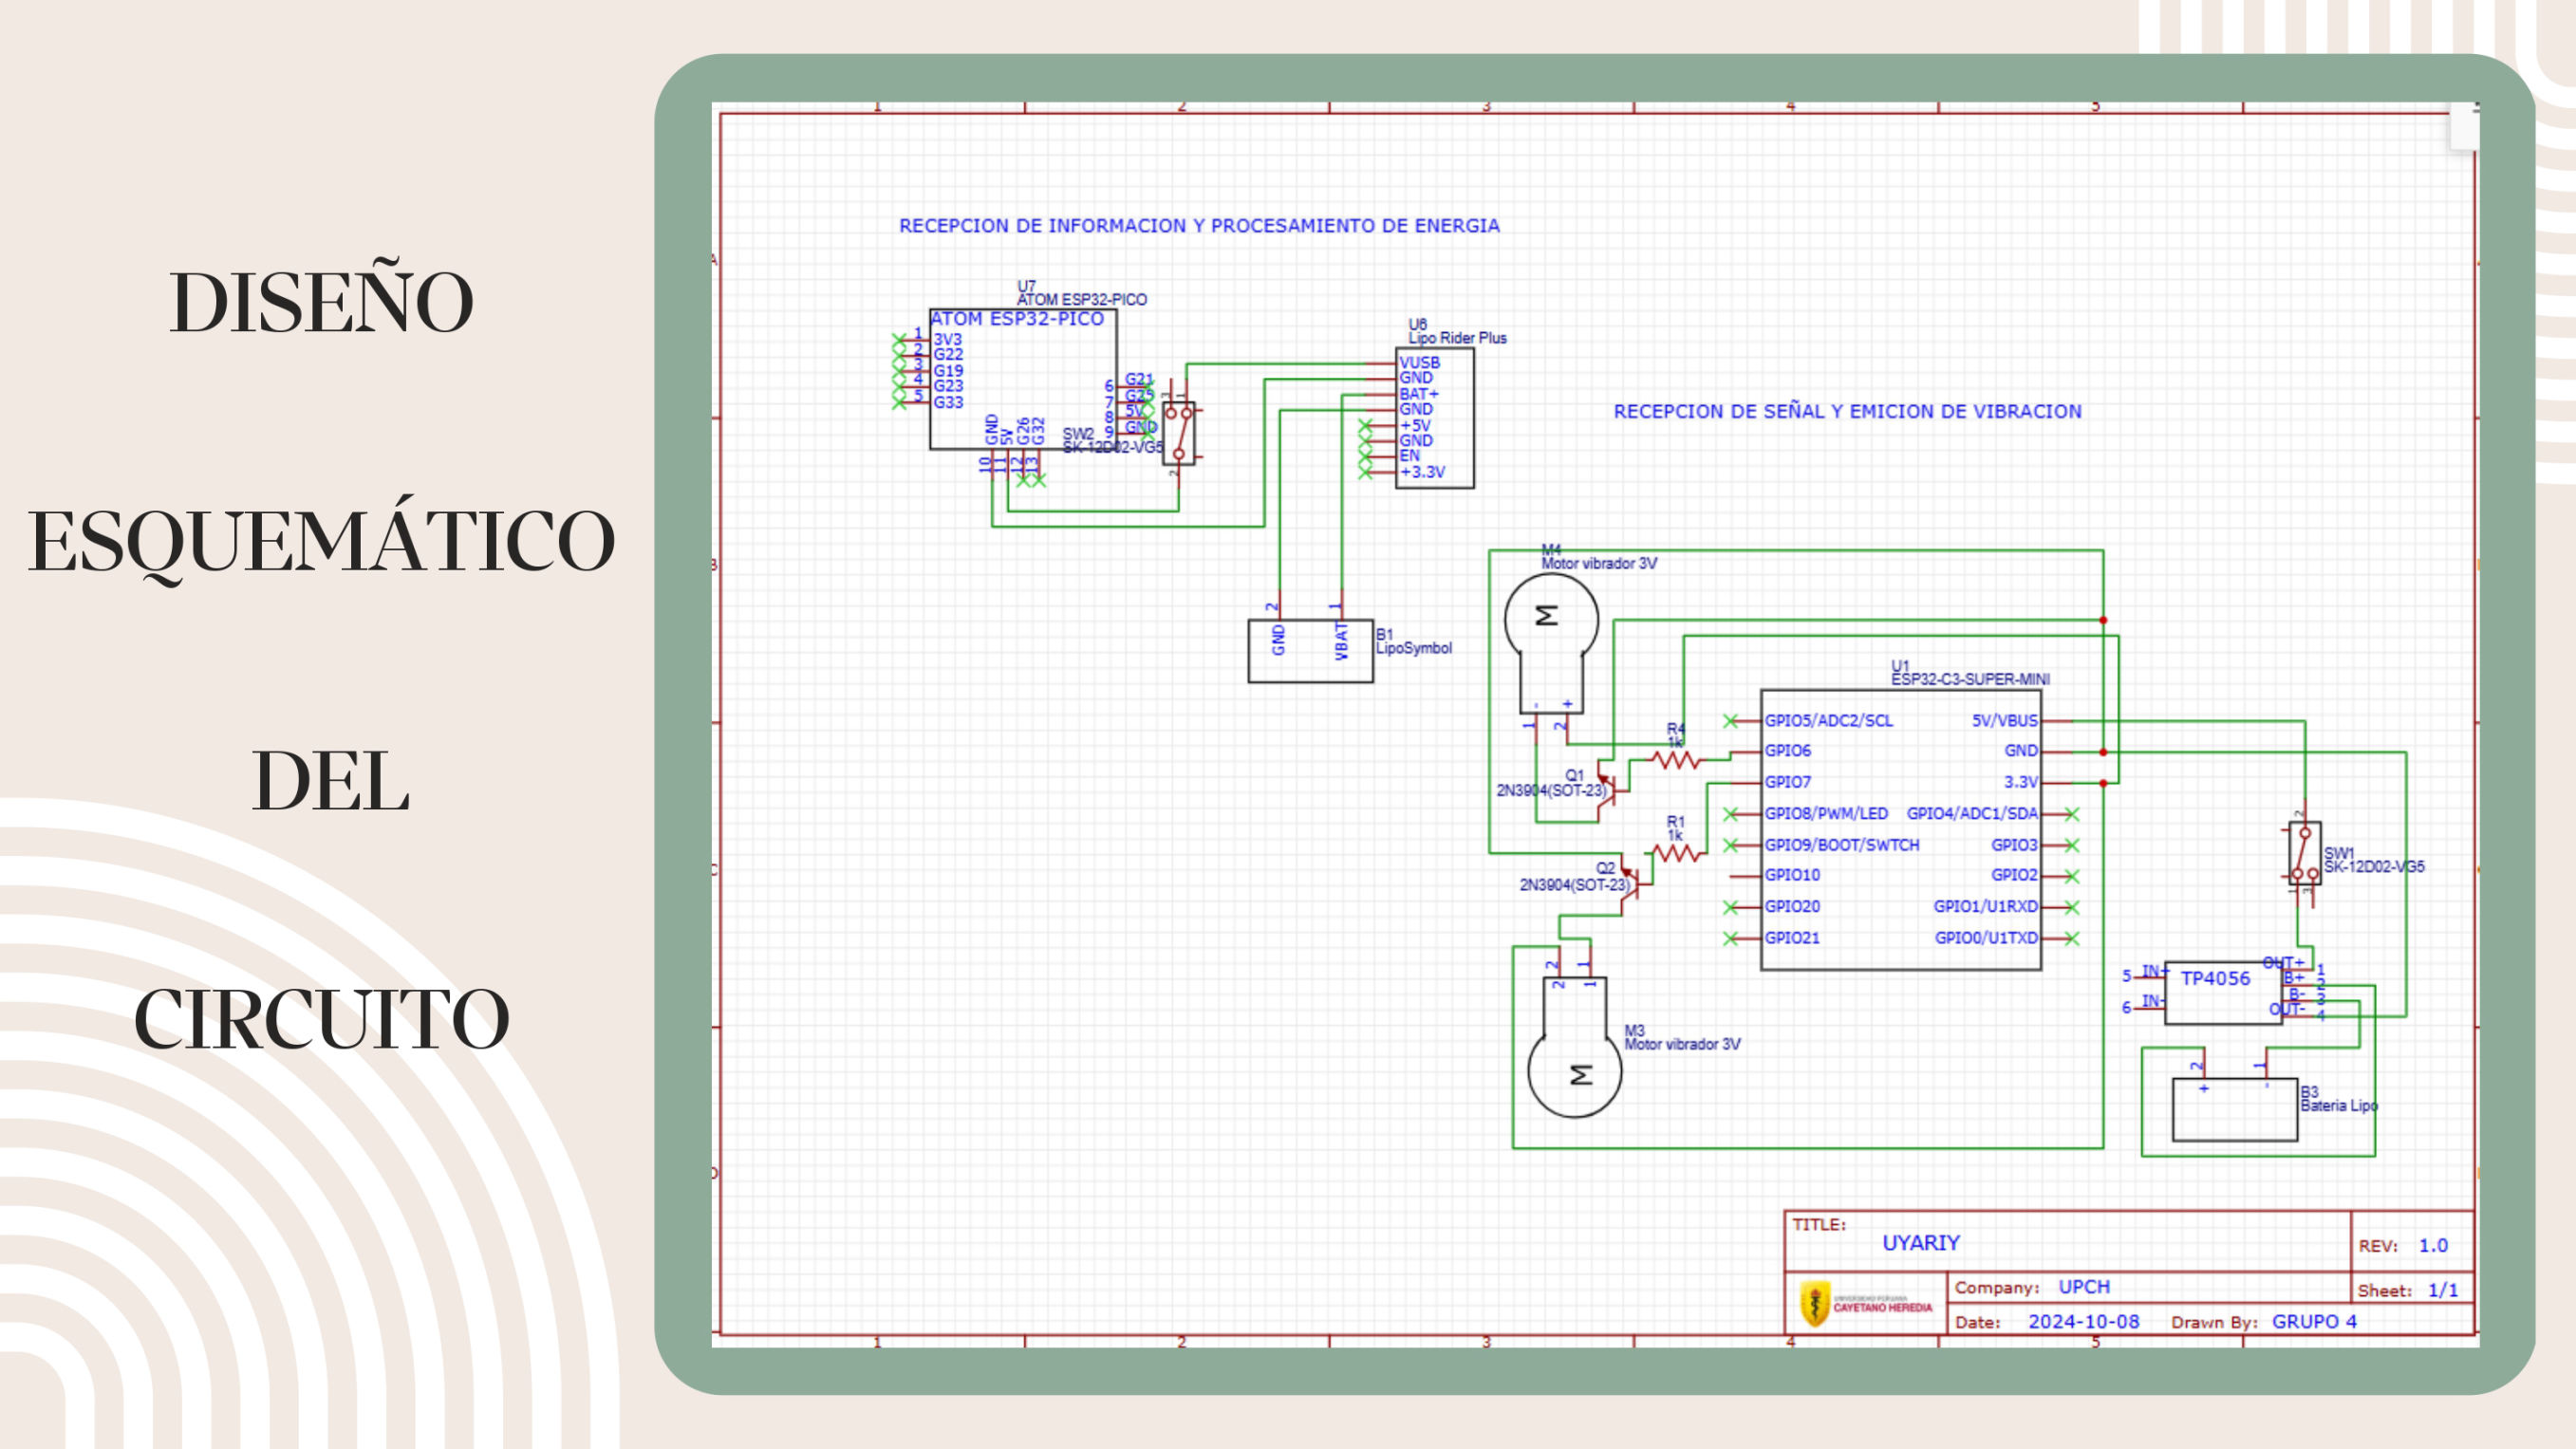
Task: Click the VBAT pin on B1 battery
Action: (1342, 641)
